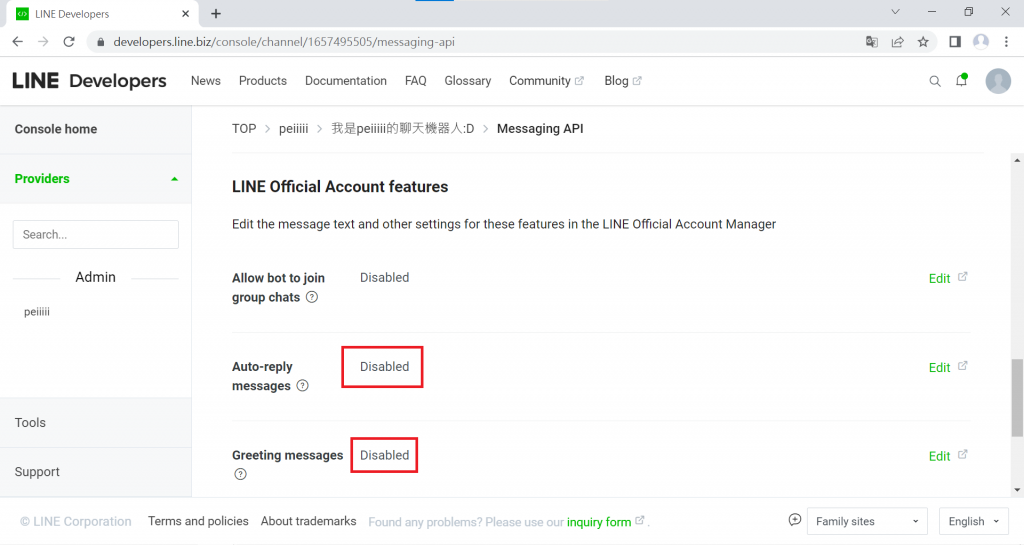Open the LINE account avatar menu

click(x=998, y=81)
